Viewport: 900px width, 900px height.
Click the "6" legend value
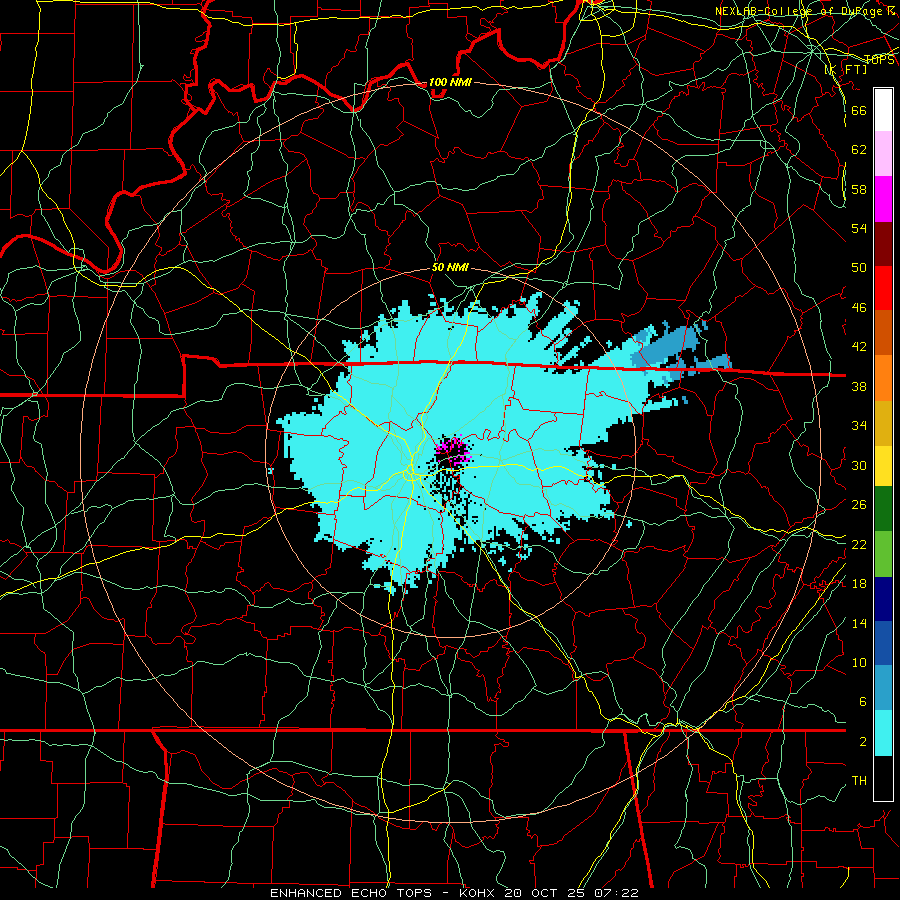point(862,702)
